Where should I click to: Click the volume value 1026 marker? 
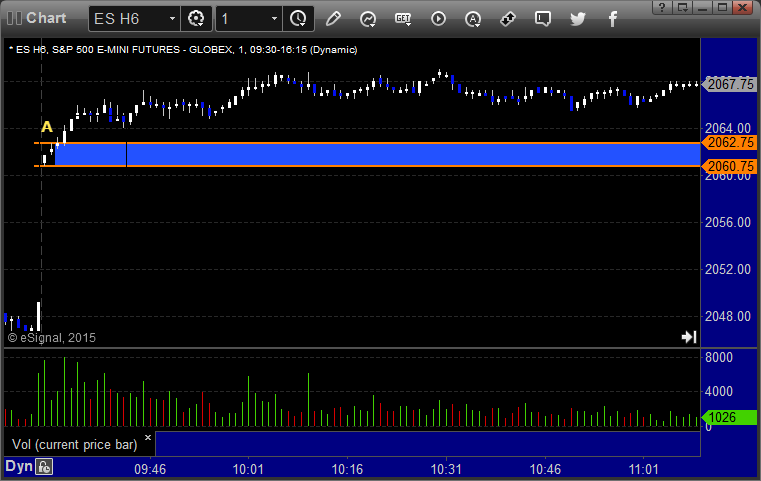pyautogui.click(x=729, y=417)
